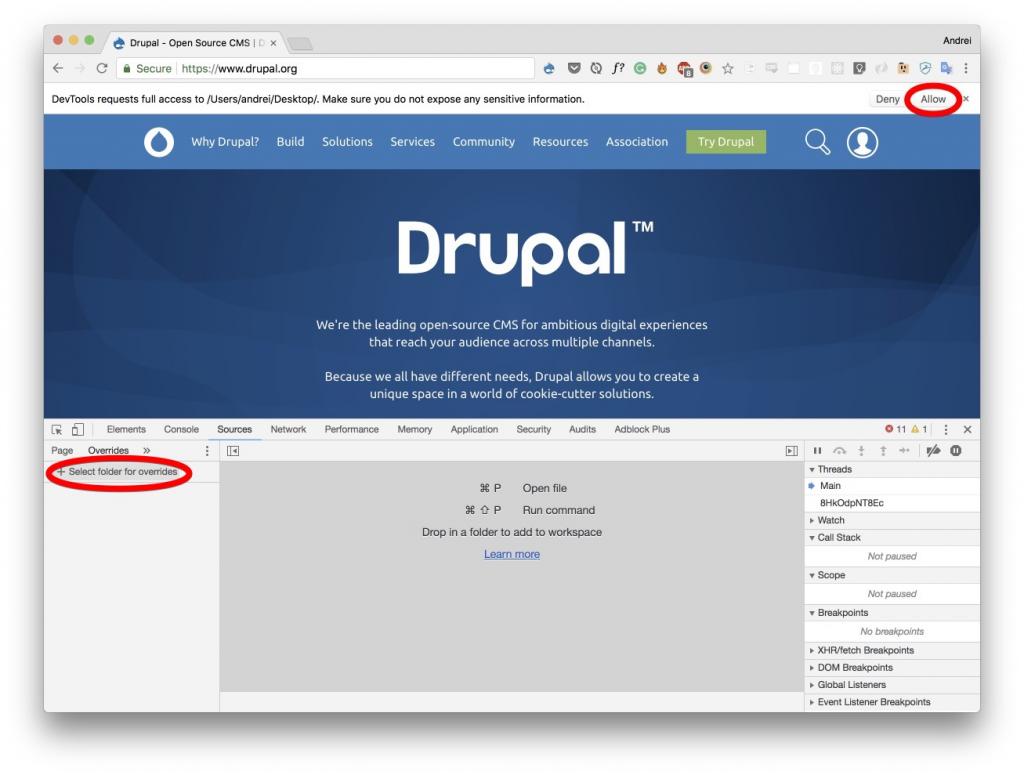Open the Performance tab

(351, 429)
